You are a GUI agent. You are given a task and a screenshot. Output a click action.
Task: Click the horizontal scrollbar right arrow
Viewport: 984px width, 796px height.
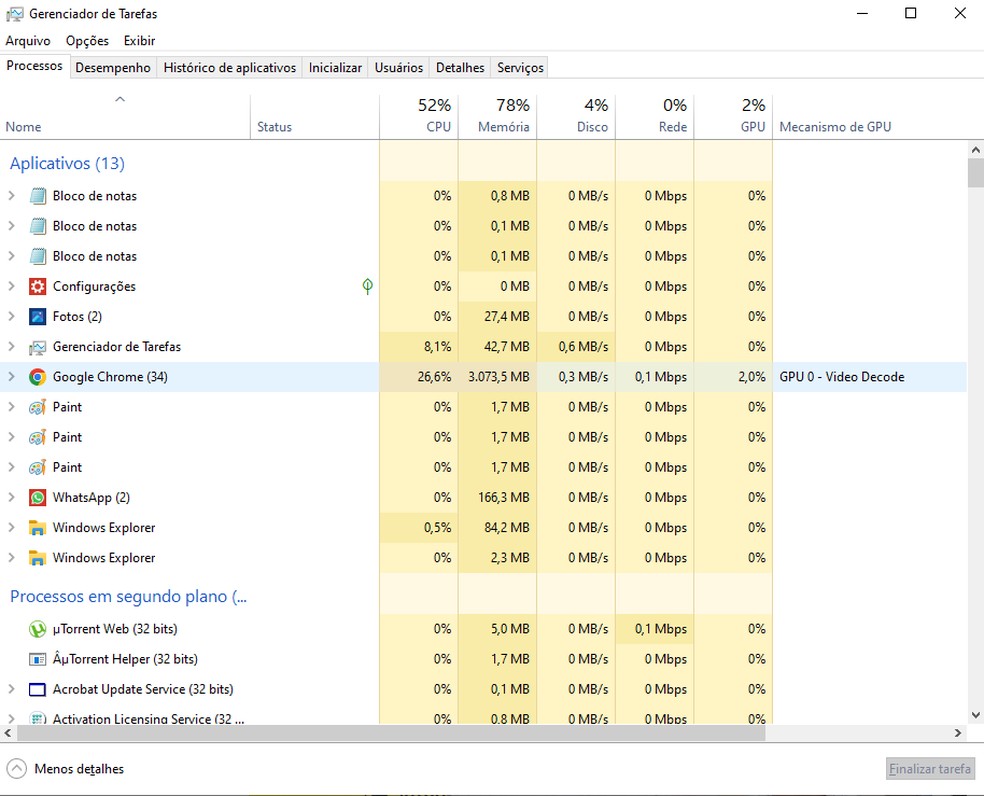point(957,733)
